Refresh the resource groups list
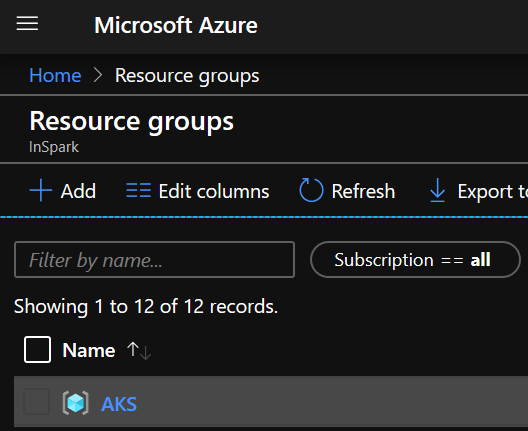 coord(363,191)
